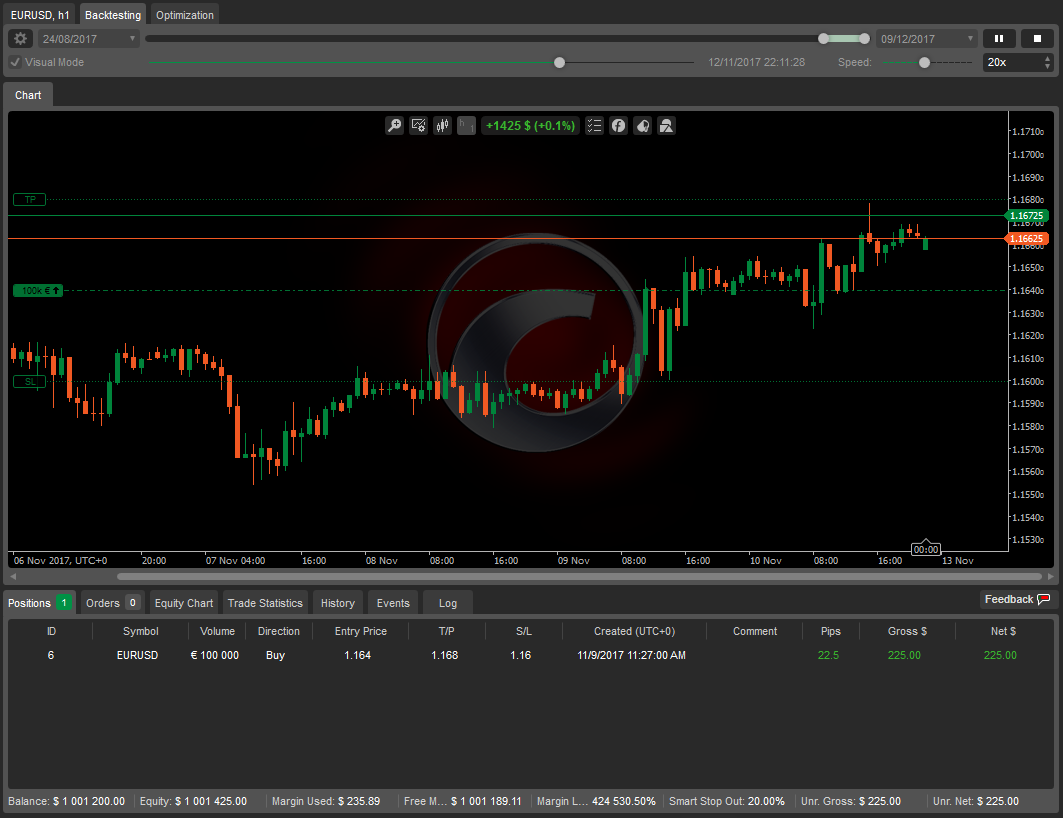Click the orange 1.16625 price tag

(1026, 239)
